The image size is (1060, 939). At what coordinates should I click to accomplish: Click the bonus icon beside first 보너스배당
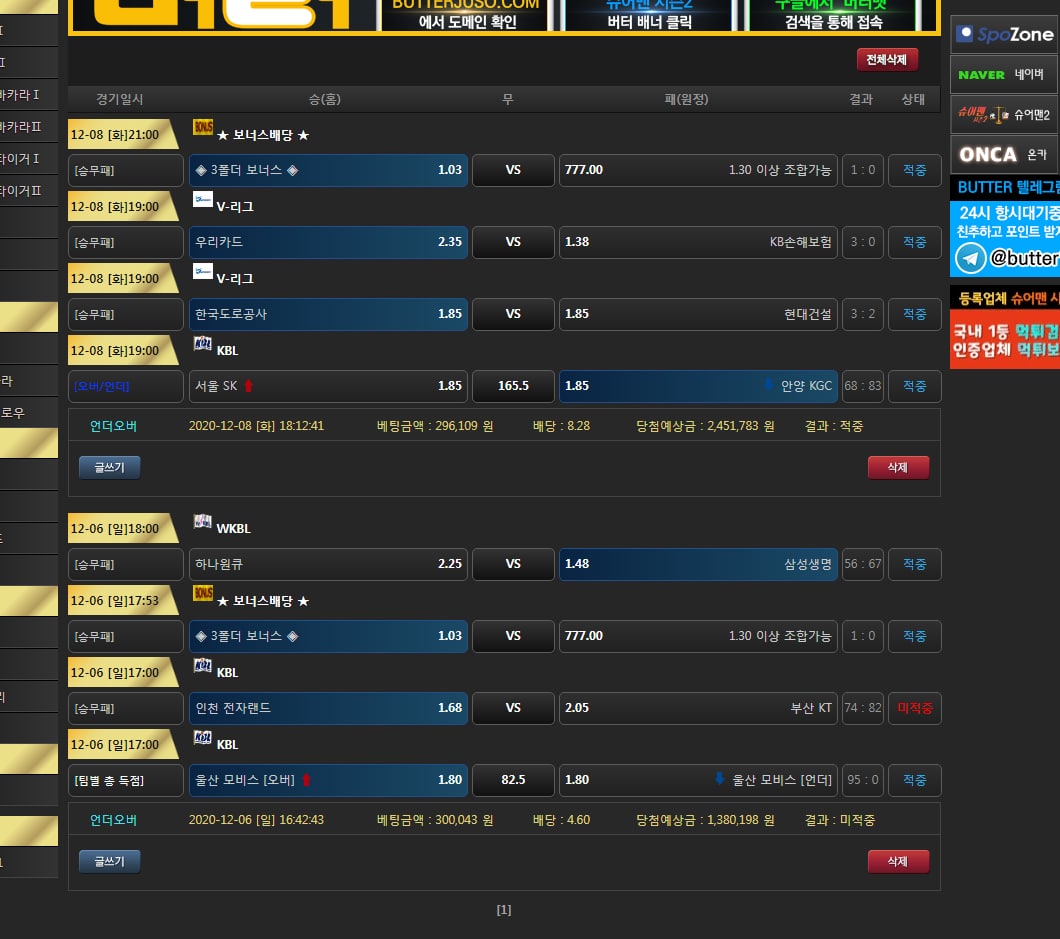[202, 128]
